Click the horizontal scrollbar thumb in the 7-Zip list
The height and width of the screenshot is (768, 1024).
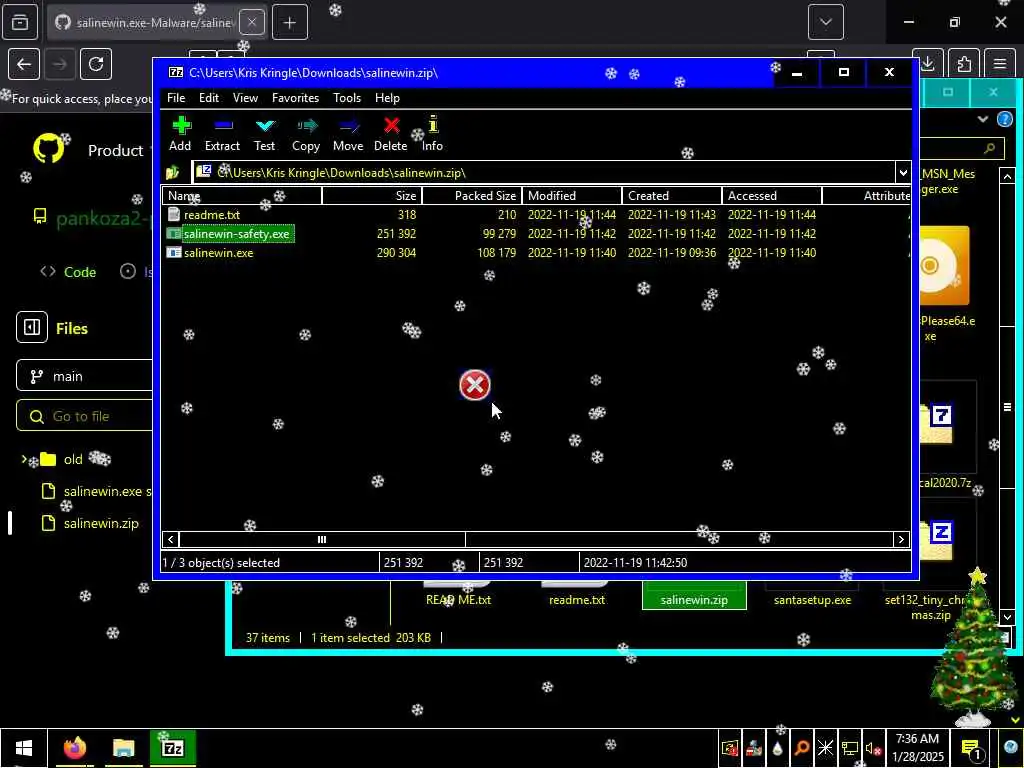point(322,539)
